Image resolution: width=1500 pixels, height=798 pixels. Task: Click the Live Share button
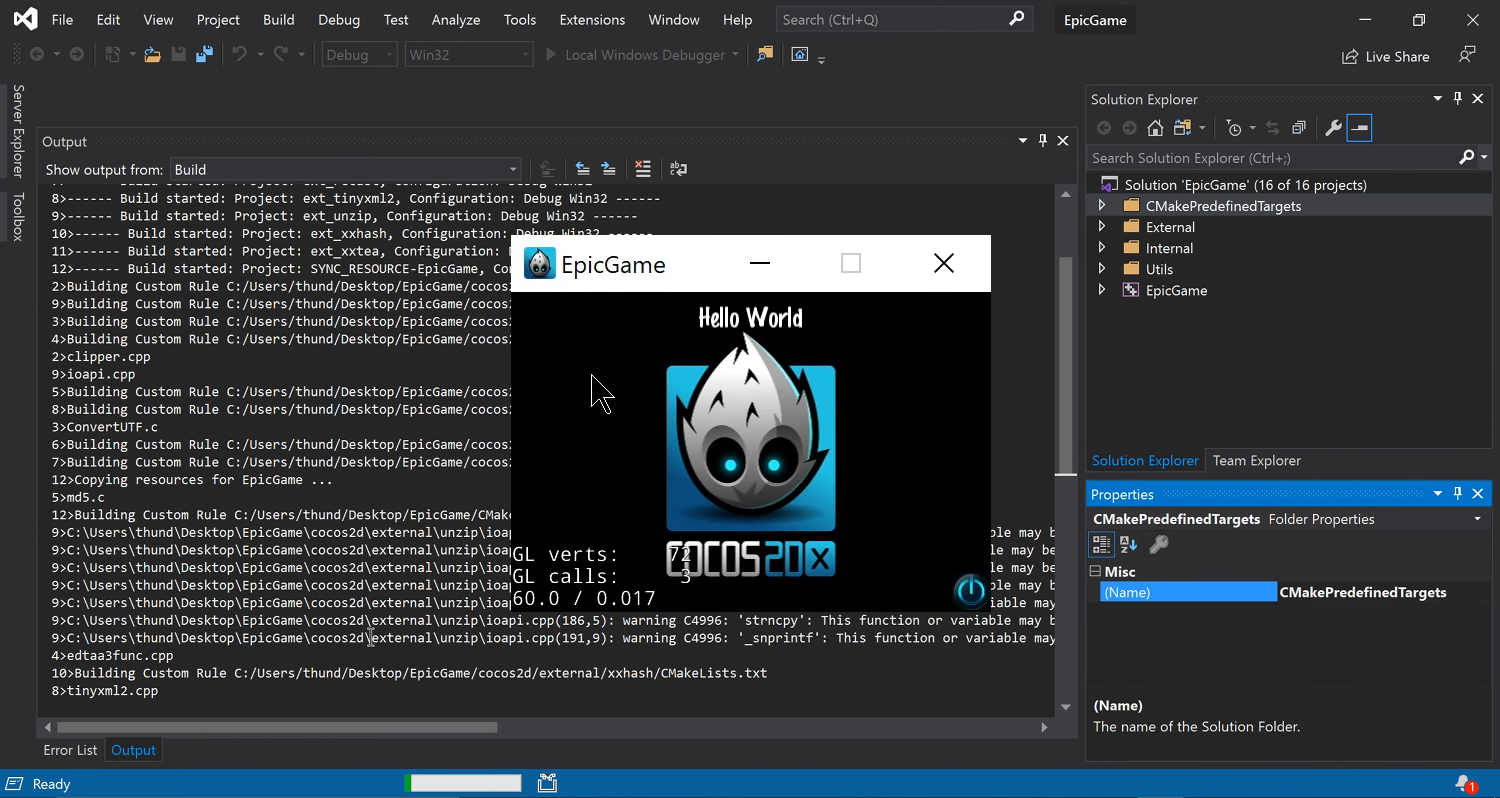point(1386,56)
